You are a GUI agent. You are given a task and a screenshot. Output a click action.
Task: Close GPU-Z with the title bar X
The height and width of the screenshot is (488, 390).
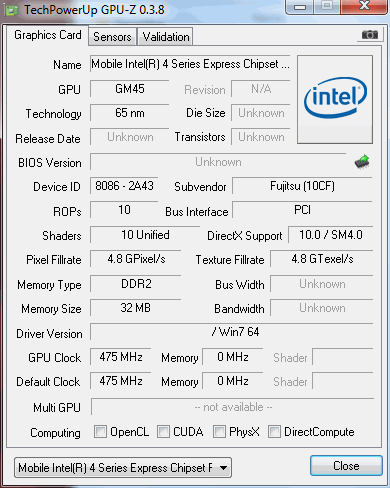(x=364, y=6)
